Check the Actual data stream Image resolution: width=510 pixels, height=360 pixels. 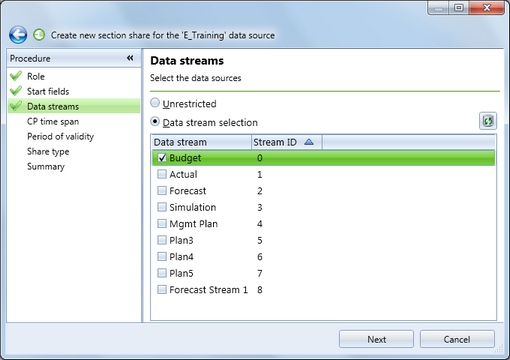(x=162, y=174)
